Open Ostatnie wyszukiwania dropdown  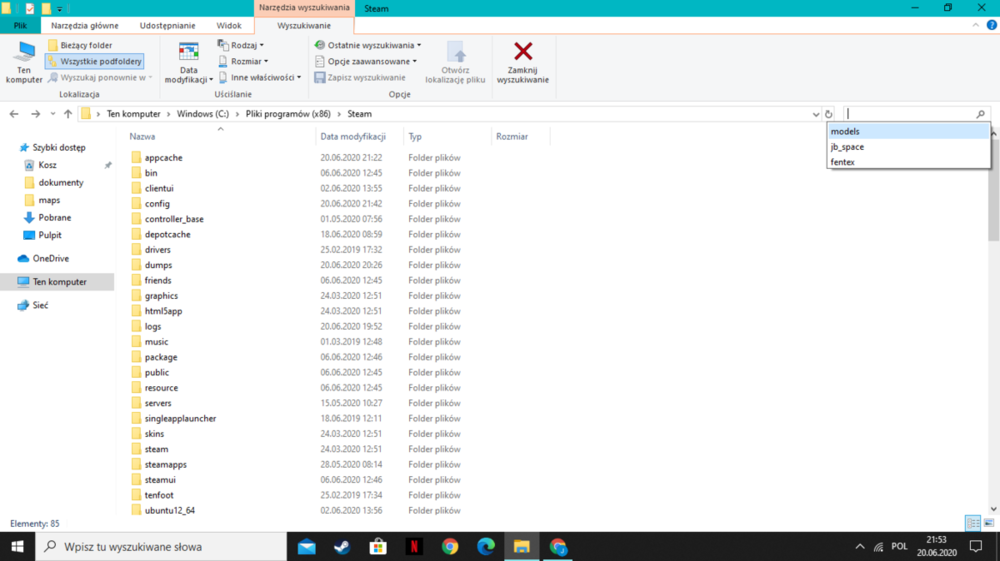tap(368, 45)
